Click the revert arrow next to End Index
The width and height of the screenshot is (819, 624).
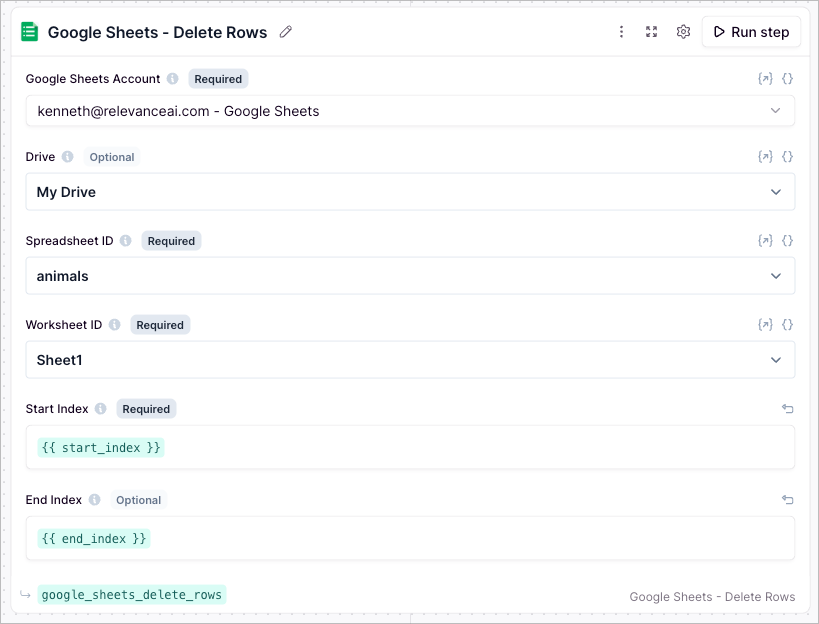[787, 499]
